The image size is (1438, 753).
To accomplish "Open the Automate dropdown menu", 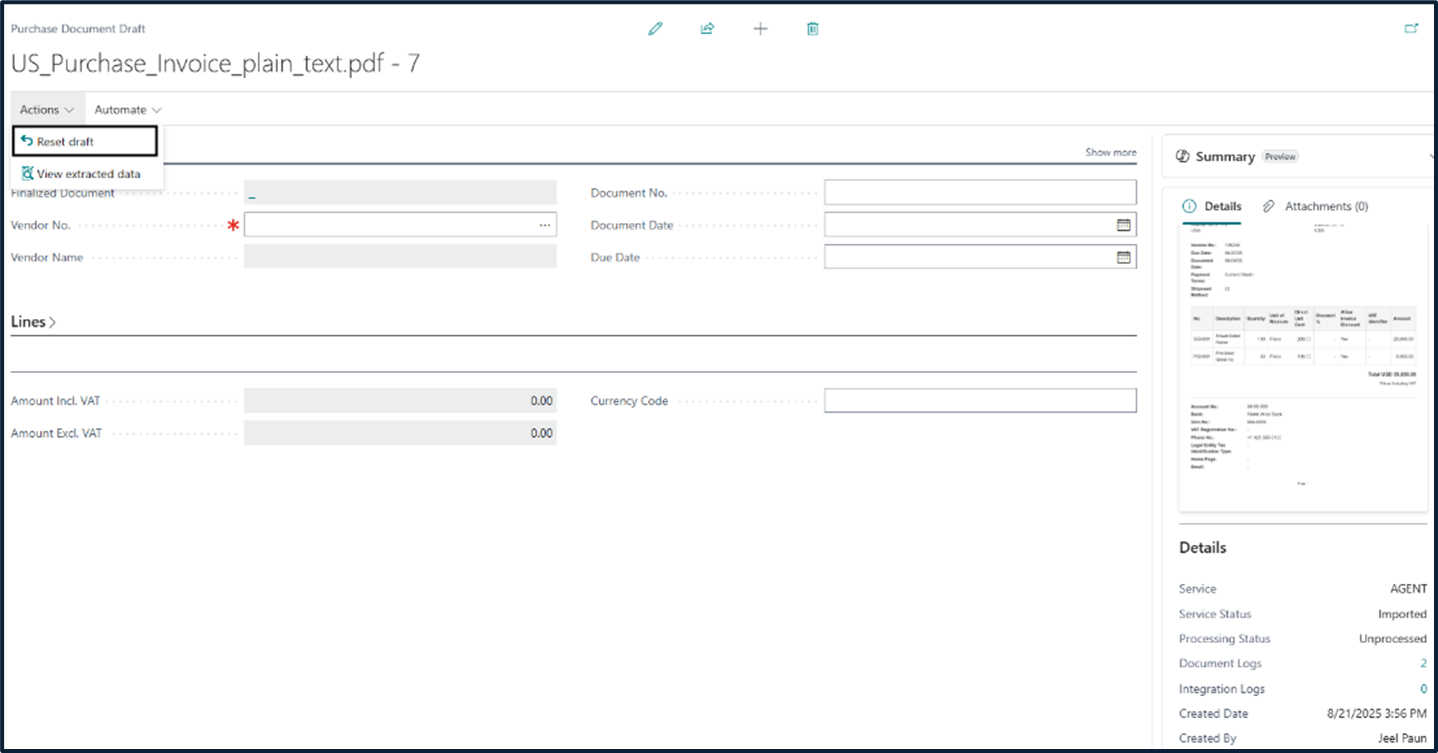I will pyautogui.click(x=127, y=110).
